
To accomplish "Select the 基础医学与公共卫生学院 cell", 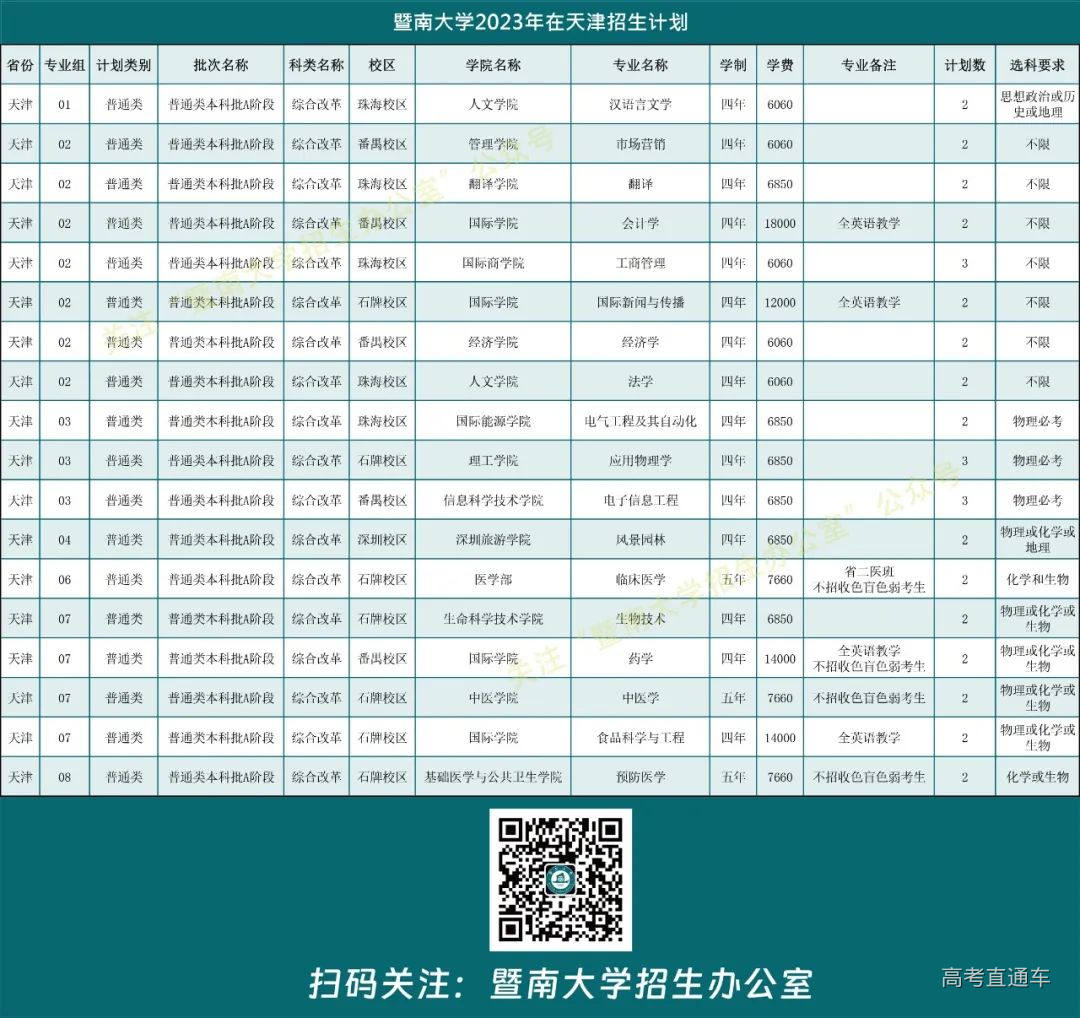I will click(x=492, y=777).
